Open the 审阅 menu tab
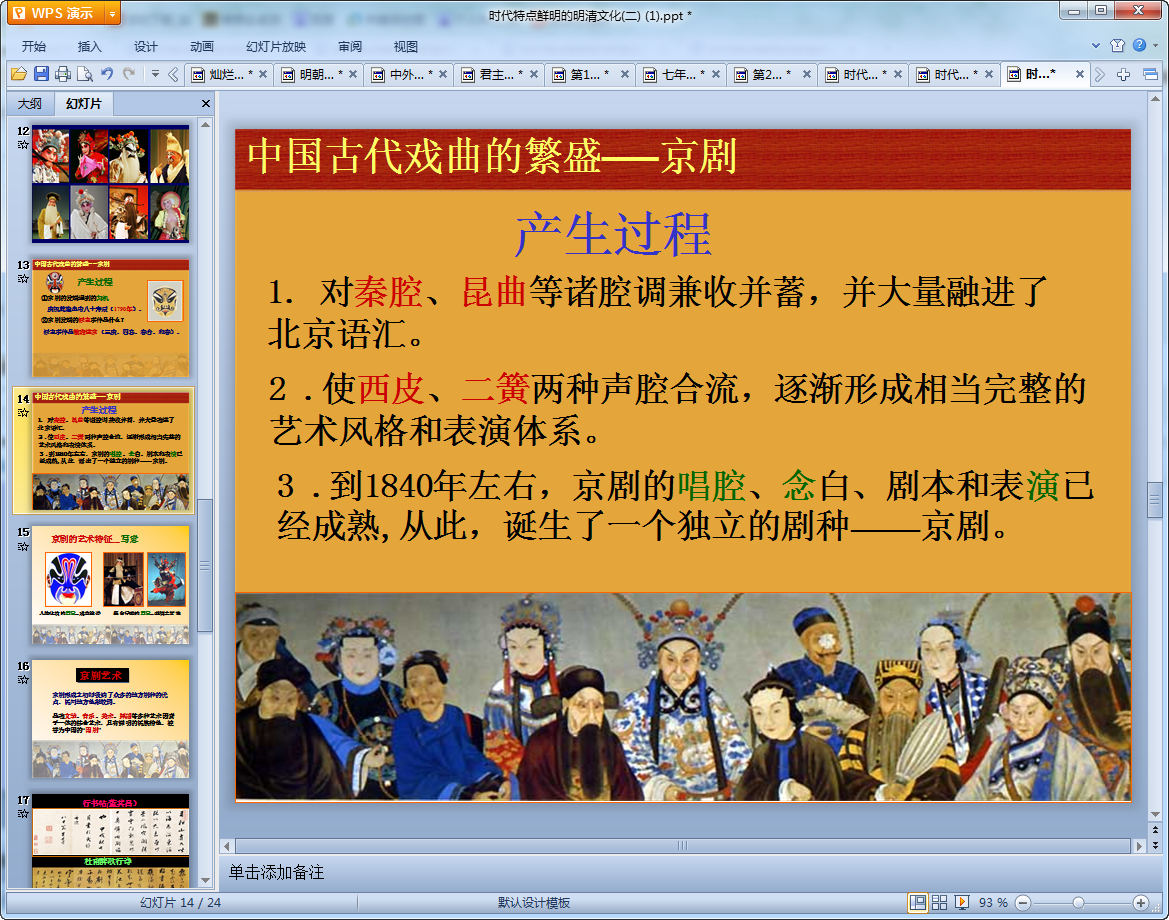This screenshot has height=920, width=1169. pyautogui.click(x=350, y=46)
